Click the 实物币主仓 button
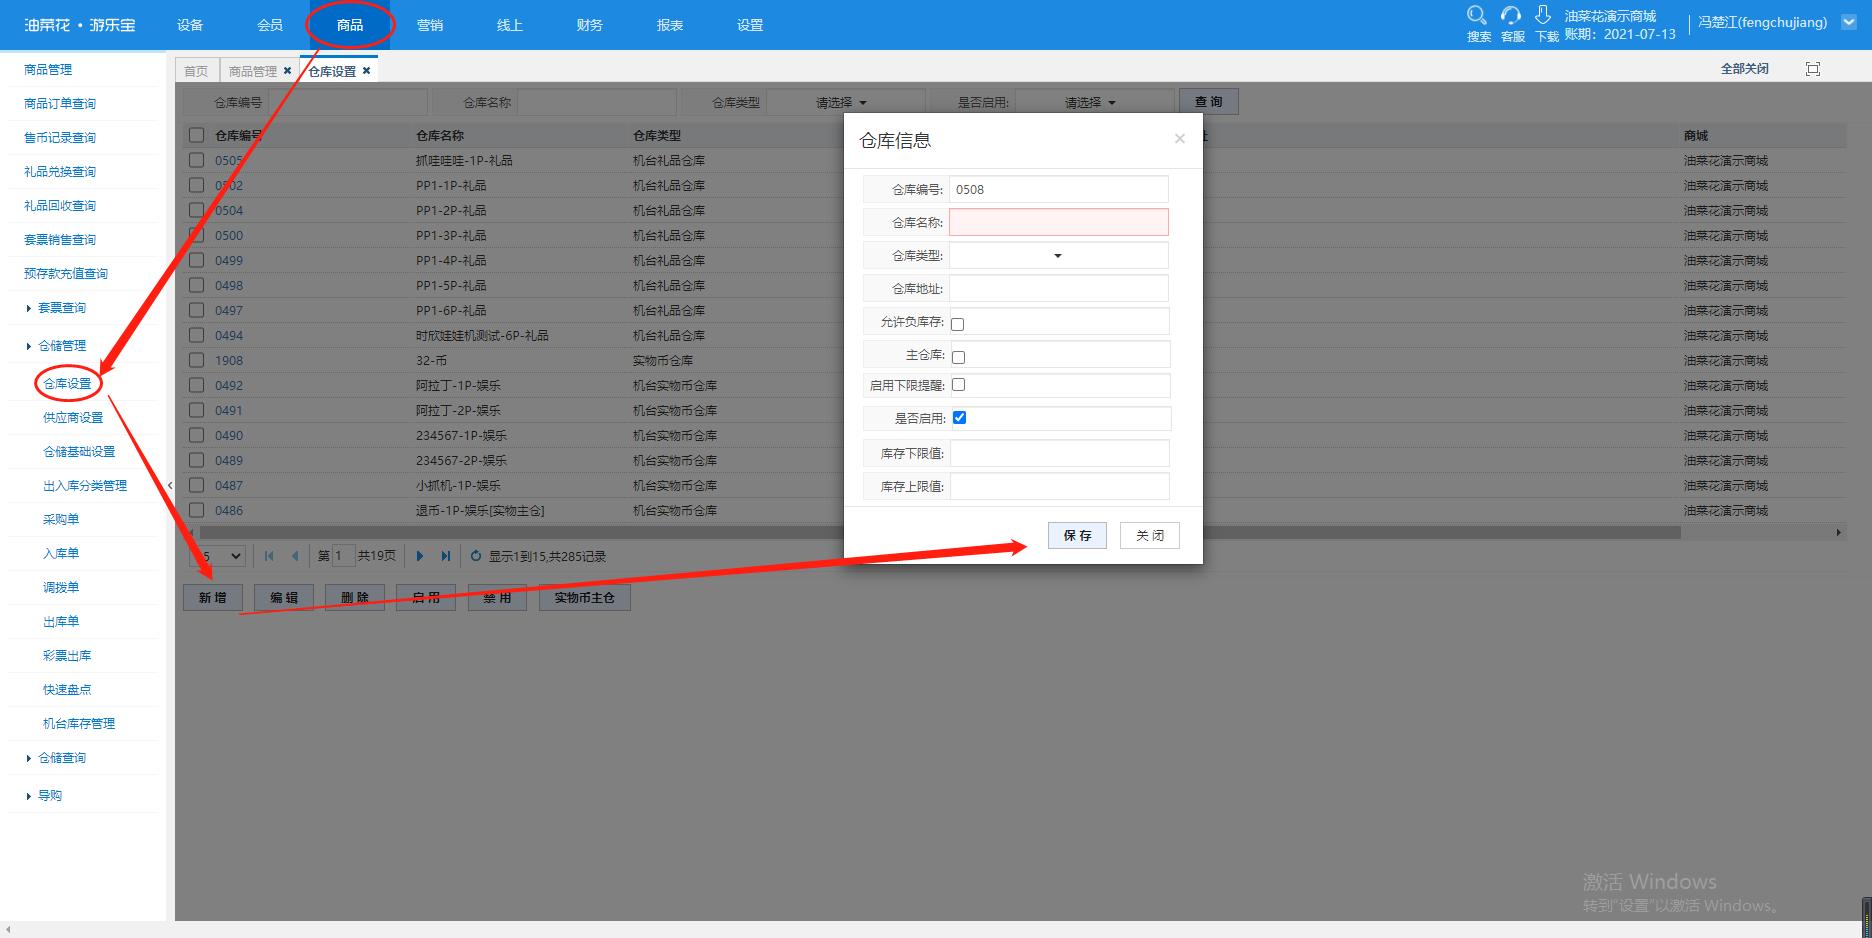 585,597
